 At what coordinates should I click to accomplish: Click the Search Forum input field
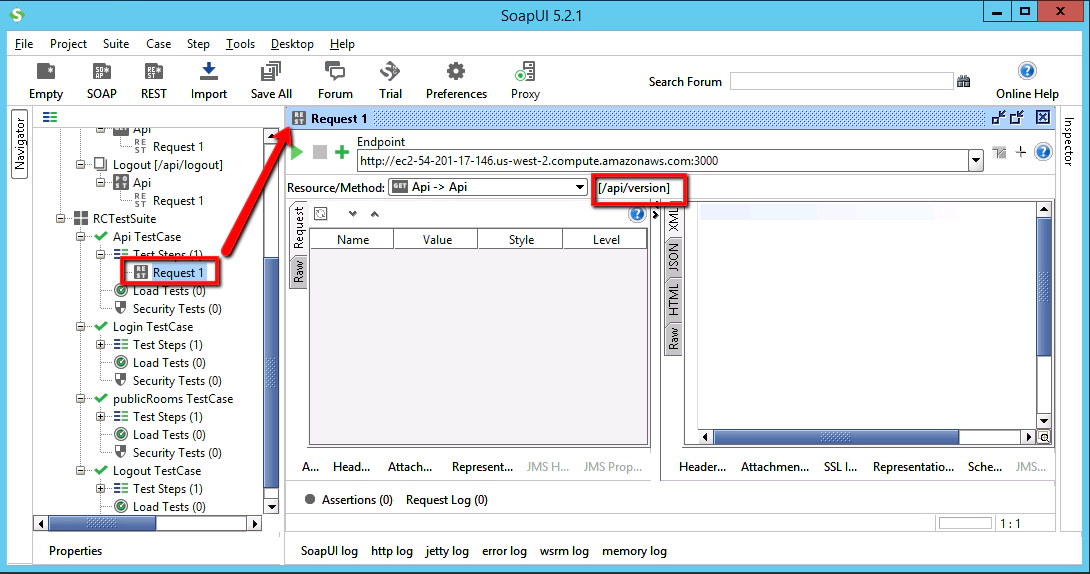[841, 81]
